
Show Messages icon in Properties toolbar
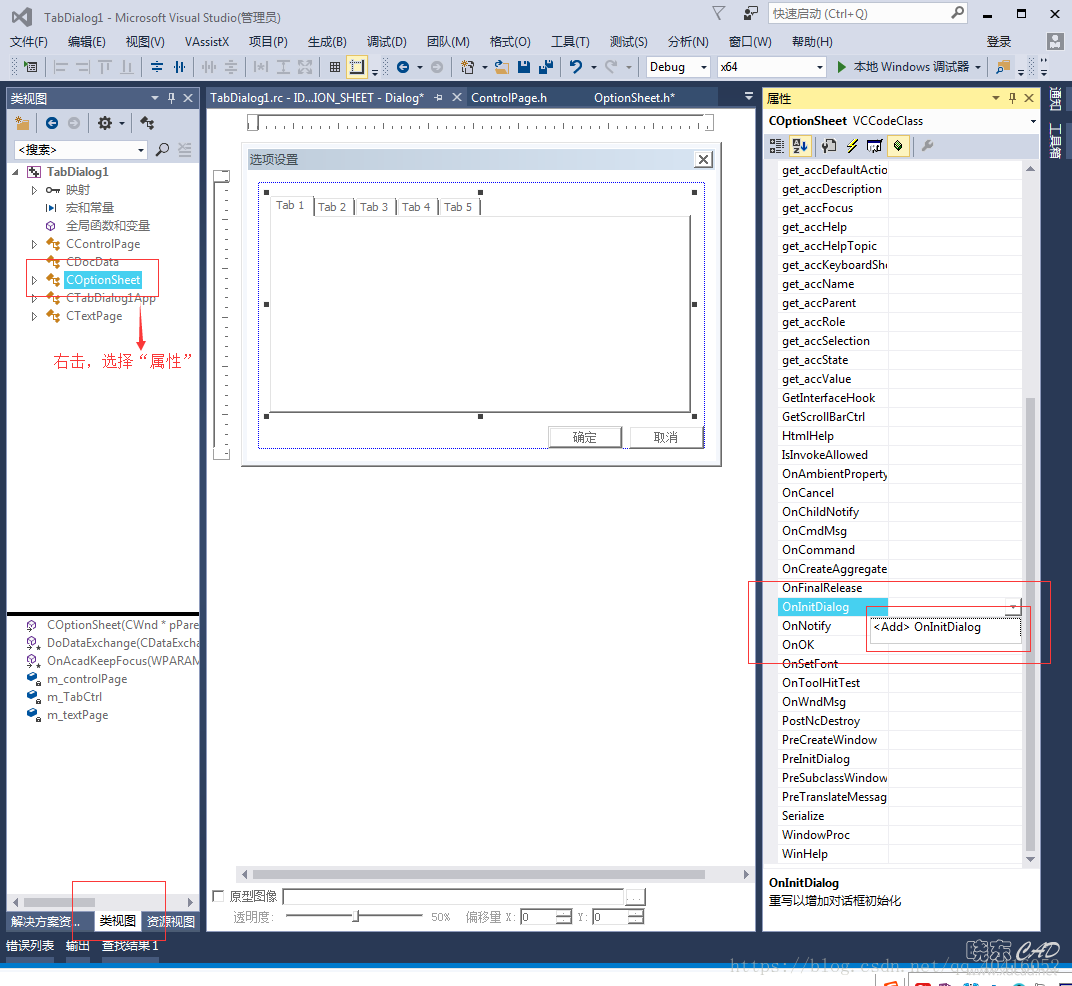click(874, 146)
